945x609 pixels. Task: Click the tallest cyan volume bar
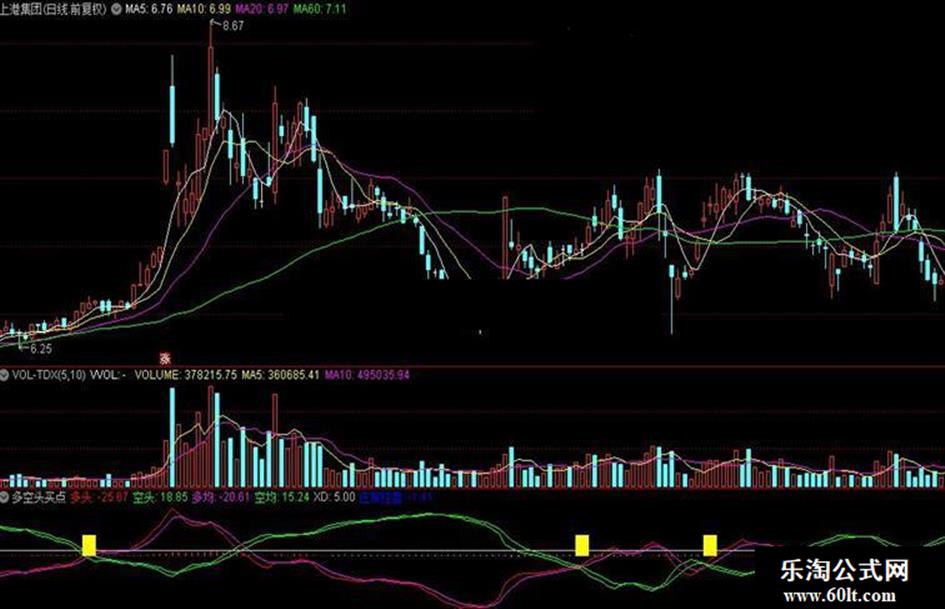(x=172, y=437)
